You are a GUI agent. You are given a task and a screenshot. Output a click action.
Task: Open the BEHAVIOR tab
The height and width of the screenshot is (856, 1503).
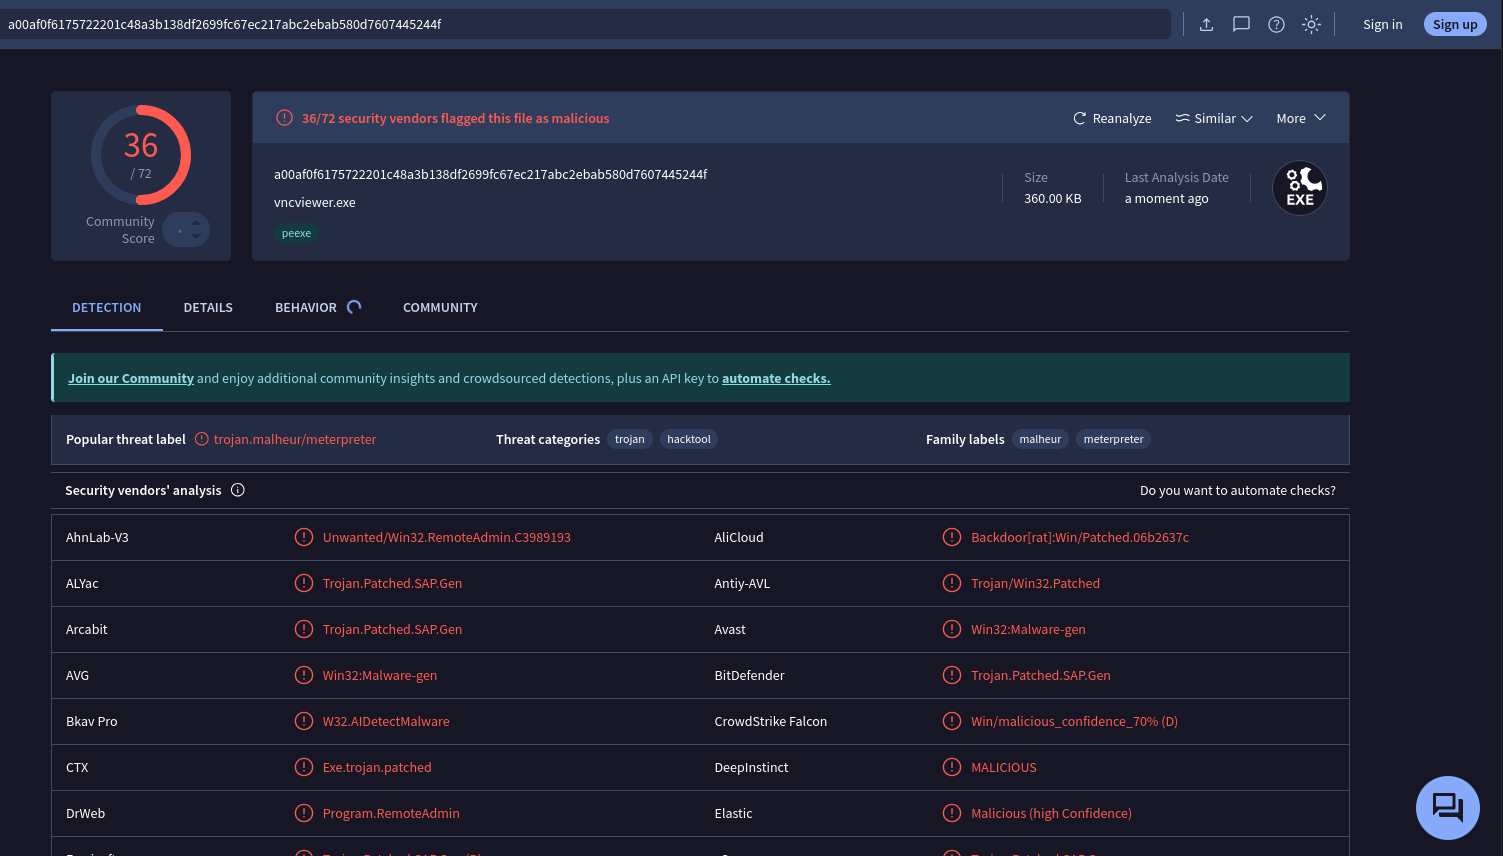click(306, 307)
